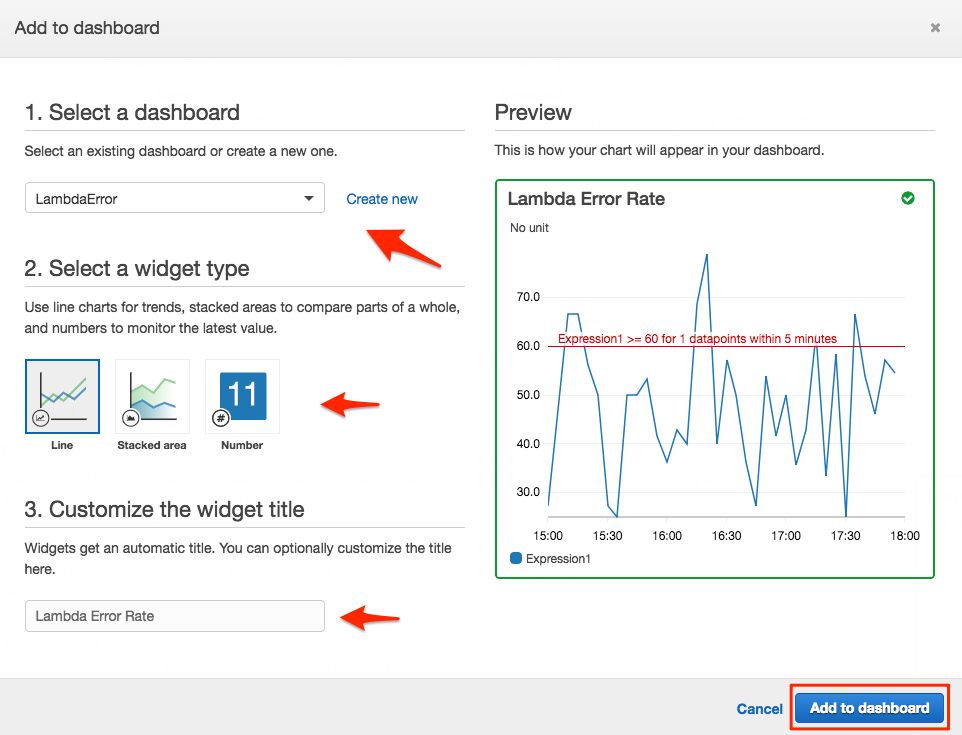
Task: Click the 18:00 time axis label
Action: tap(905, 536)
